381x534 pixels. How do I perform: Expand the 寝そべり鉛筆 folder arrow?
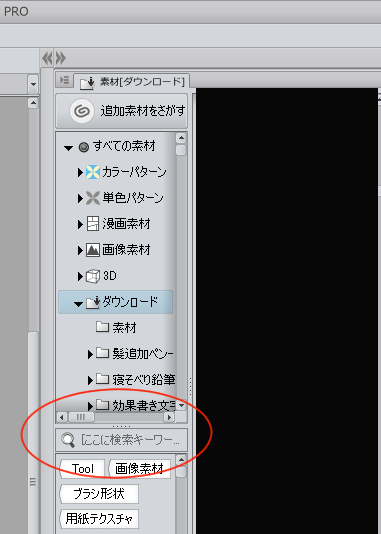[90, 380]
